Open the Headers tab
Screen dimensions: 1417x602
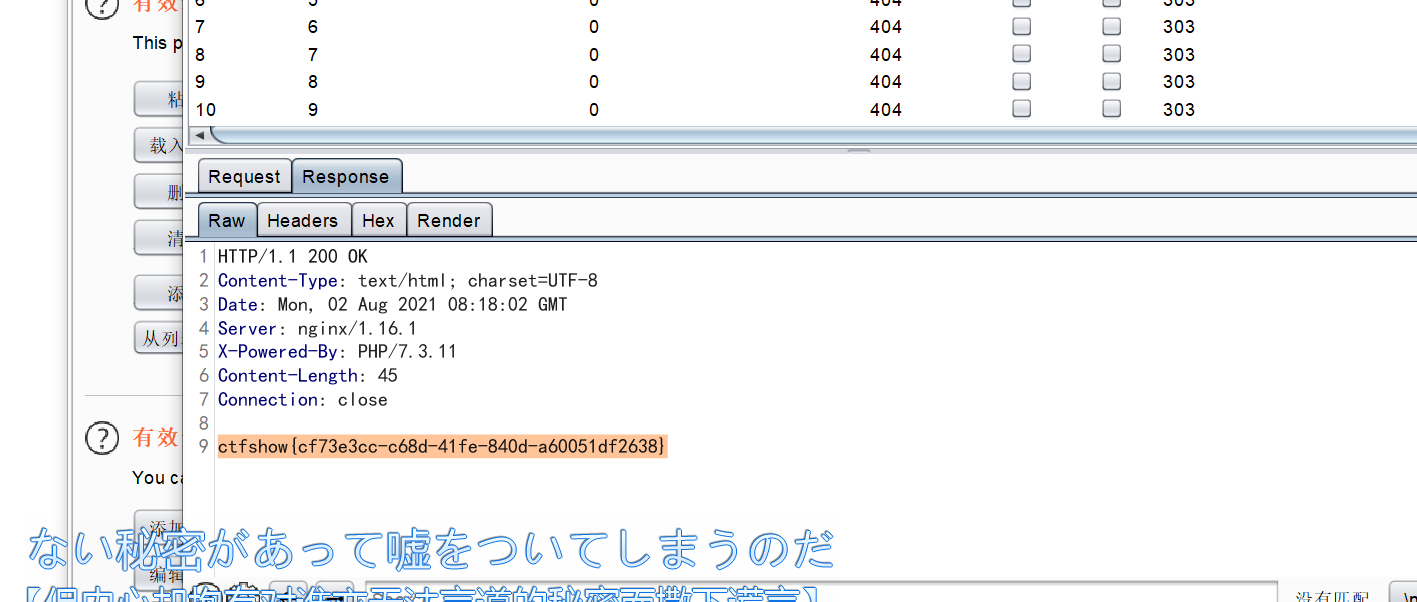[303, 220]
